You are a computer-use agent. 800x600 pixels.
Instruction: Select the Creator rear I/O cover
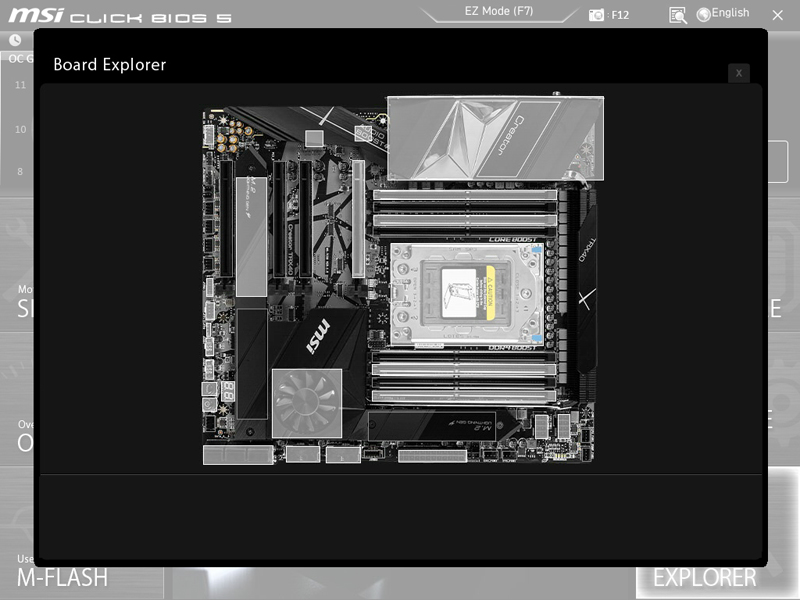pyautogui.click(x=495, y=138)
